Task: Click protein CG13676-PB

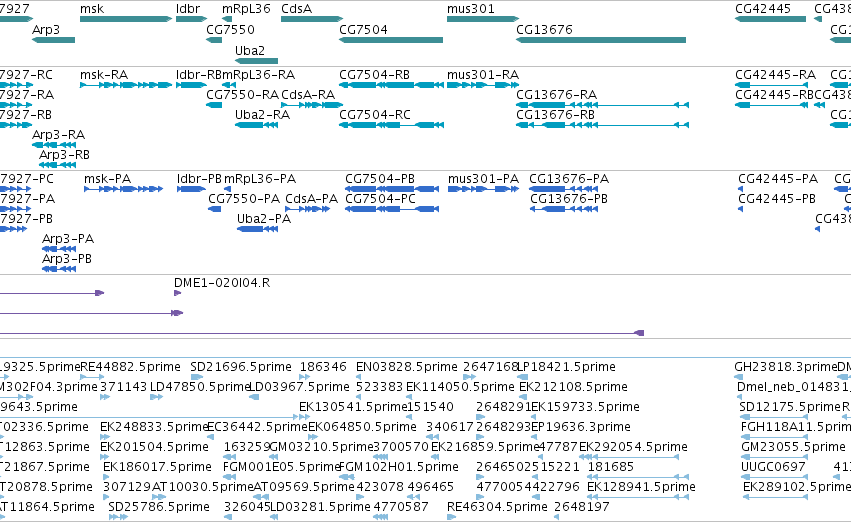Action: (569, 199)
